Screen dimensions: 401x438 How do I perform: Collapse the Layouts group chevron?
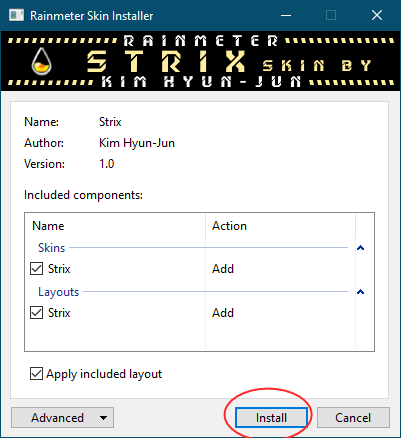[360, 292]
